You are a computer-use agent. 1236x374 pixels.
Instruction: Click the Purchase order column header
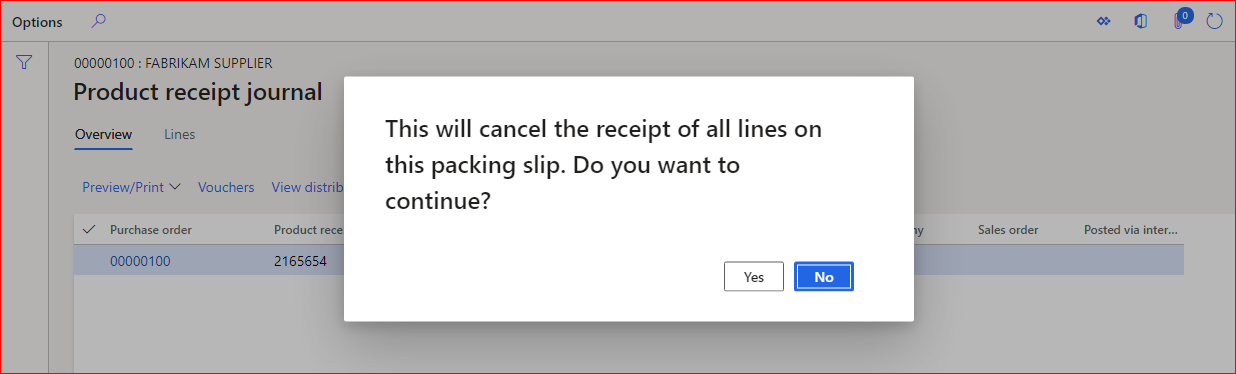tap(151, 230)
